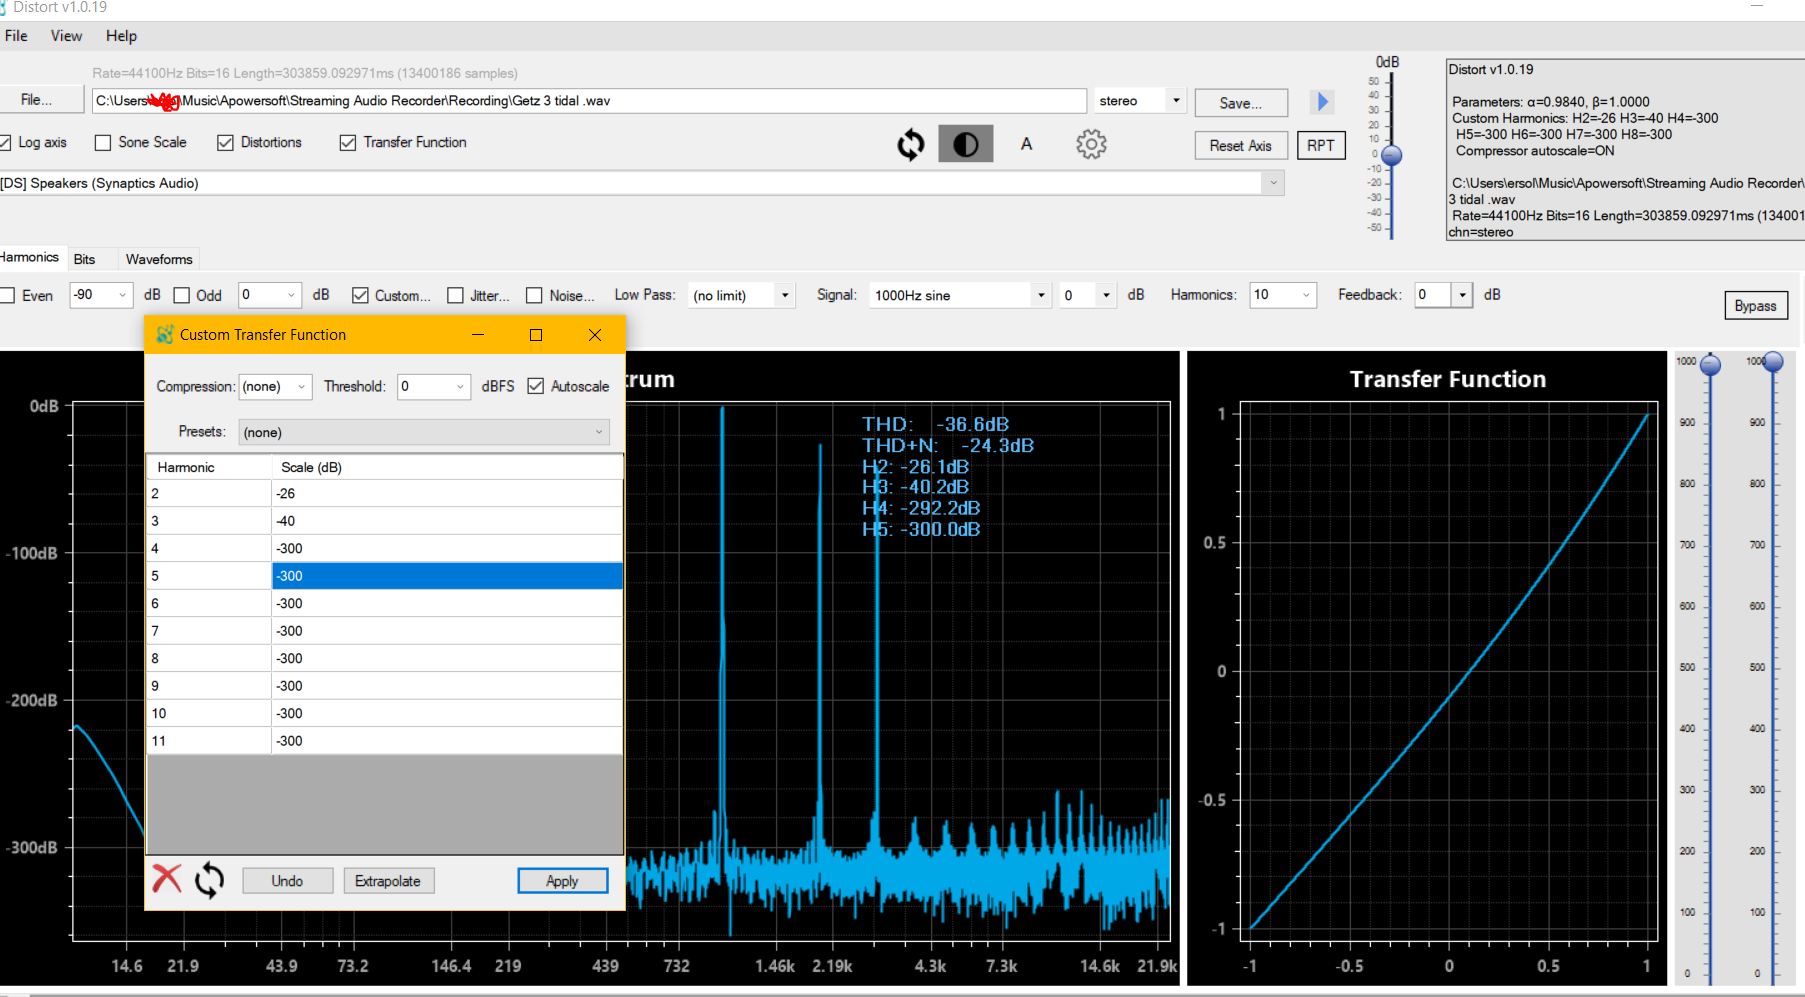The width and height of the screenshot is (1805, 997).
Task: Enable the Odd harmonics checkbox
Action: coord(182,295)
